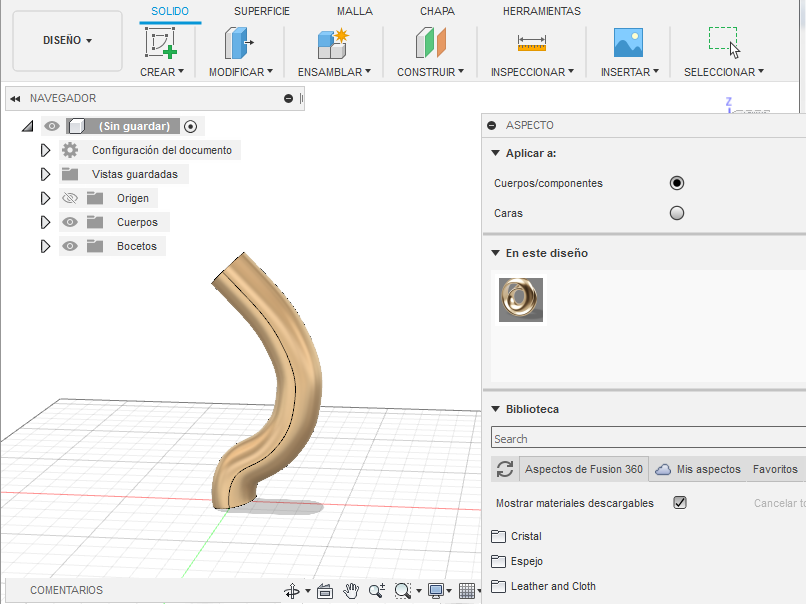
Task: Expand the Origen tree node arrow
Action: (x=45, y=198)
